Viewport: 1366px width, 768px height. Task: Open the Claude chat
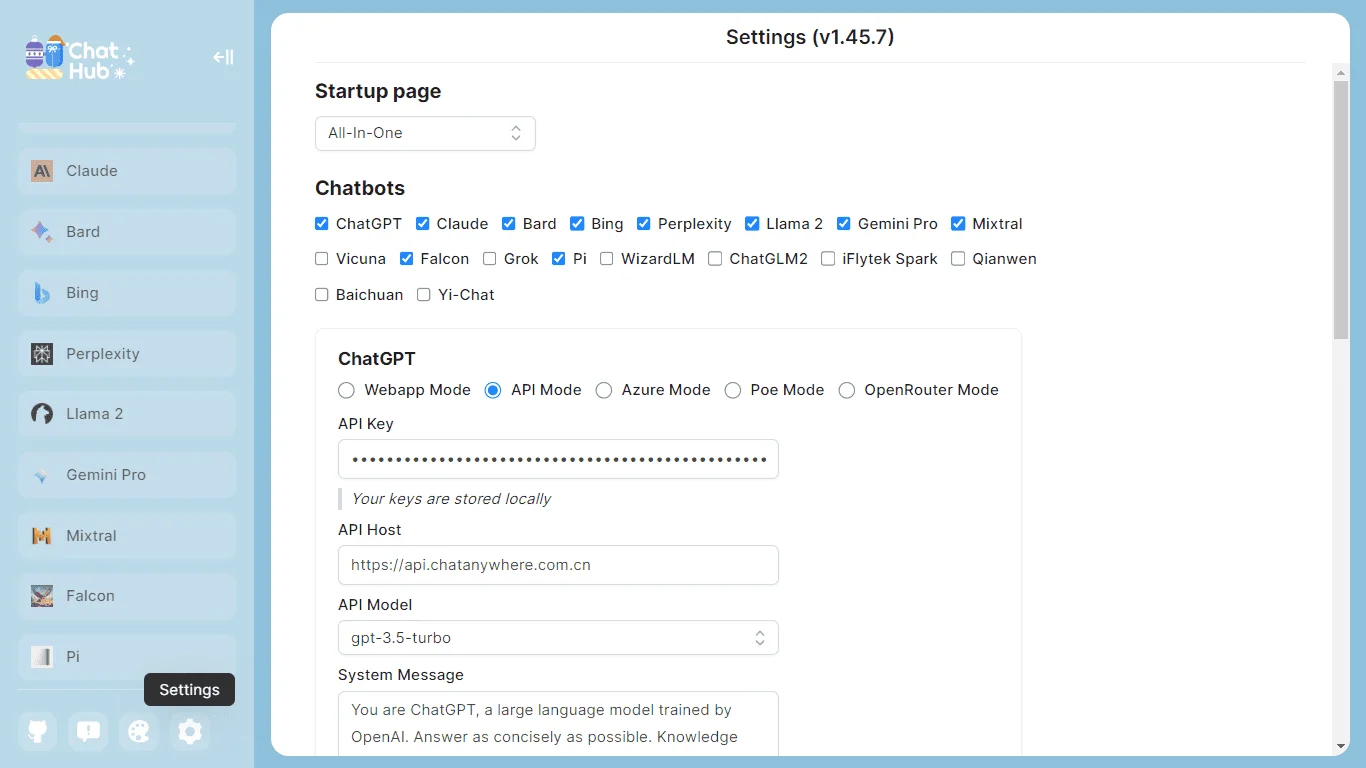click(127, 171)
